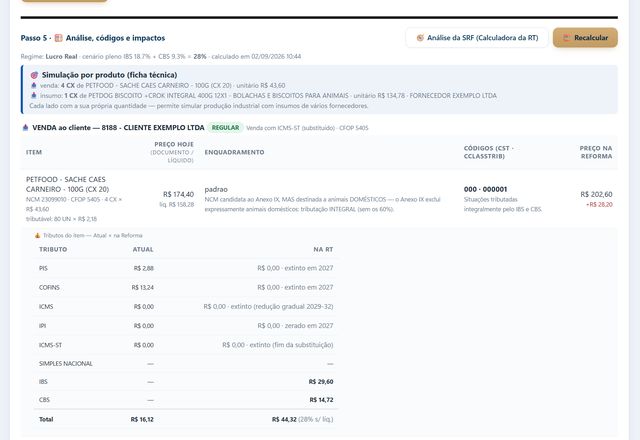
Task: Select the IPI tax row label
Action: (42, 326)
